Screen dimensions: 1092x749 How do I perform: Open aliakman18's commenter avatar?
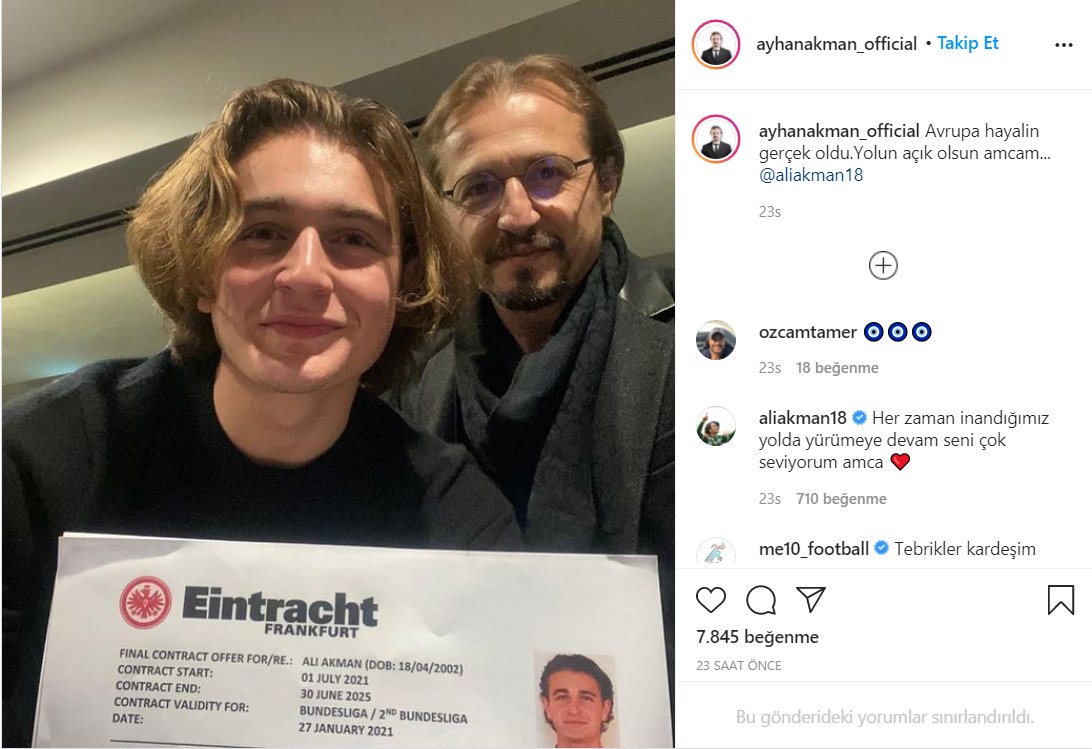(x=716, y=426)
